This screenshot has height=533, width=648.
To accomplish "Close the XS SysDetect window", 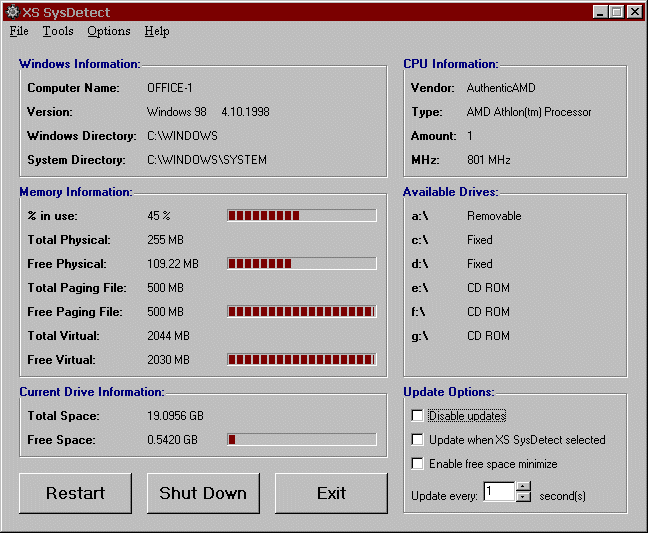I will [x=634, y=12].
